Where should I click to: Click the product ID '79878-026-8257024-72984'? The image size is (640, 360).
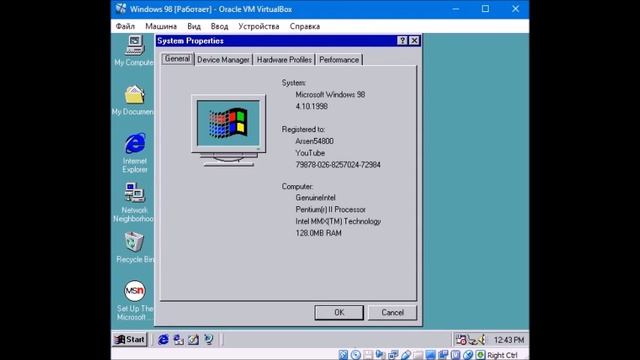(x=338, y=164)
